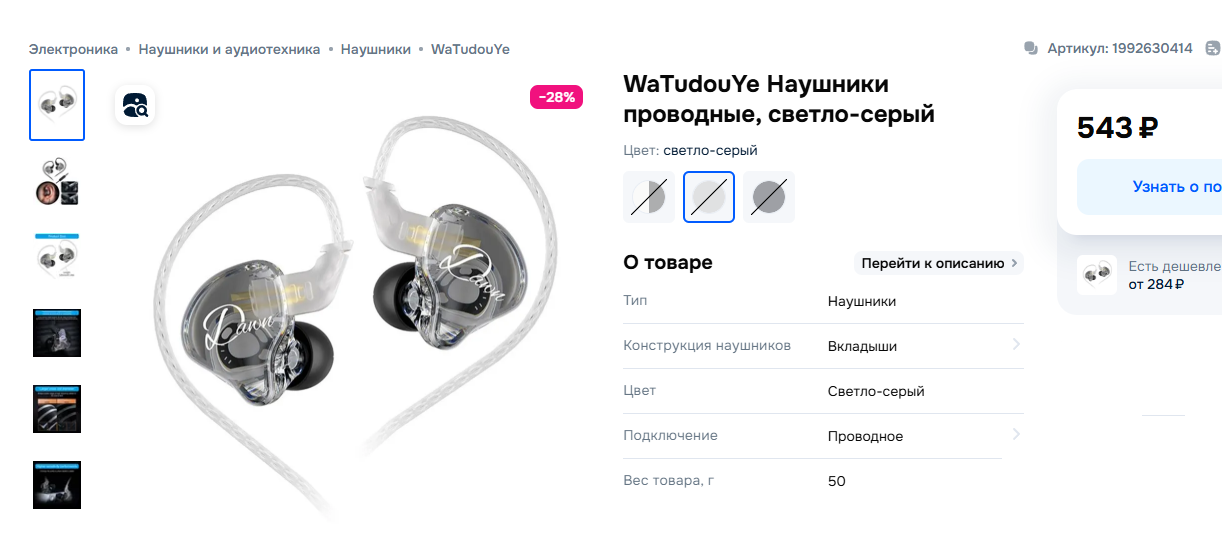
Task: Click the -28% discount badge
Action: click(556, 97)
